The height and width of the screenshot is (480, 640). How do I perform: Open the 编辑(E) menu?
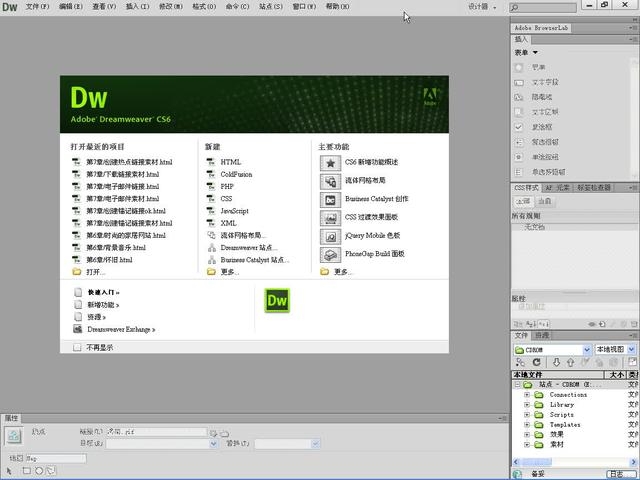click(x=71, y=7)
